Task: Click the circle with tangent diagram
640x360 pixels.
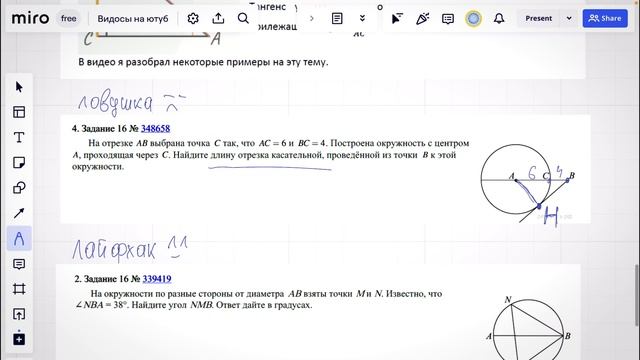Action: click(x=528, y=184)
